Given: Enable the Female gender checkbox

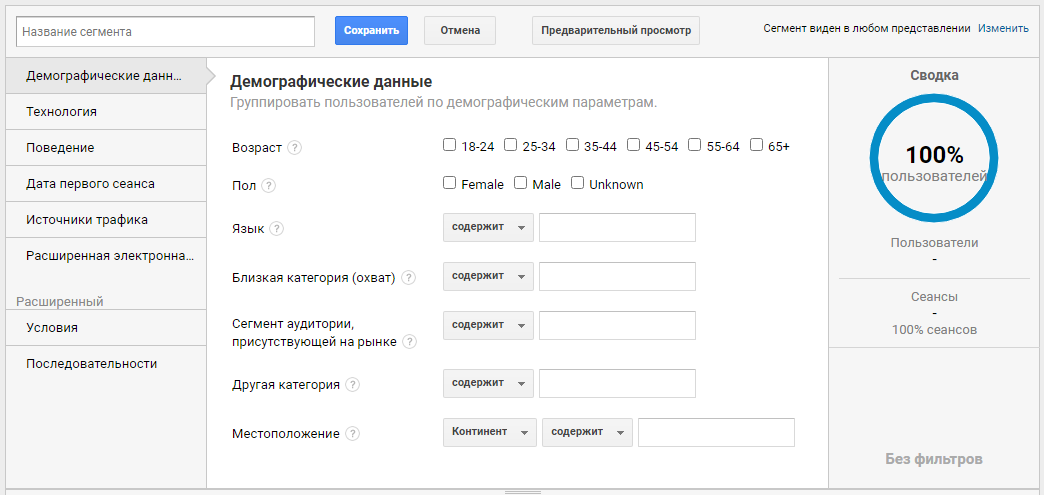Looking at the screenshot, I should pos(449,183).
